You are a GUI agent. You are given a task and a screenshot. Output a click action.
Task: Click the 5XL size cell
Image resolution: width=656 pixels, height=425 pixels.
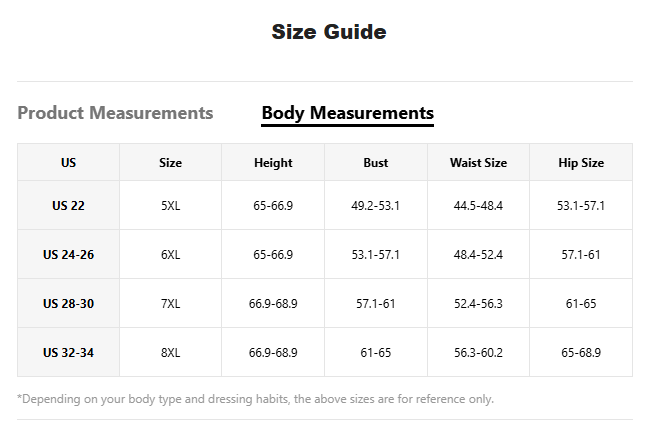click(170, 206)
